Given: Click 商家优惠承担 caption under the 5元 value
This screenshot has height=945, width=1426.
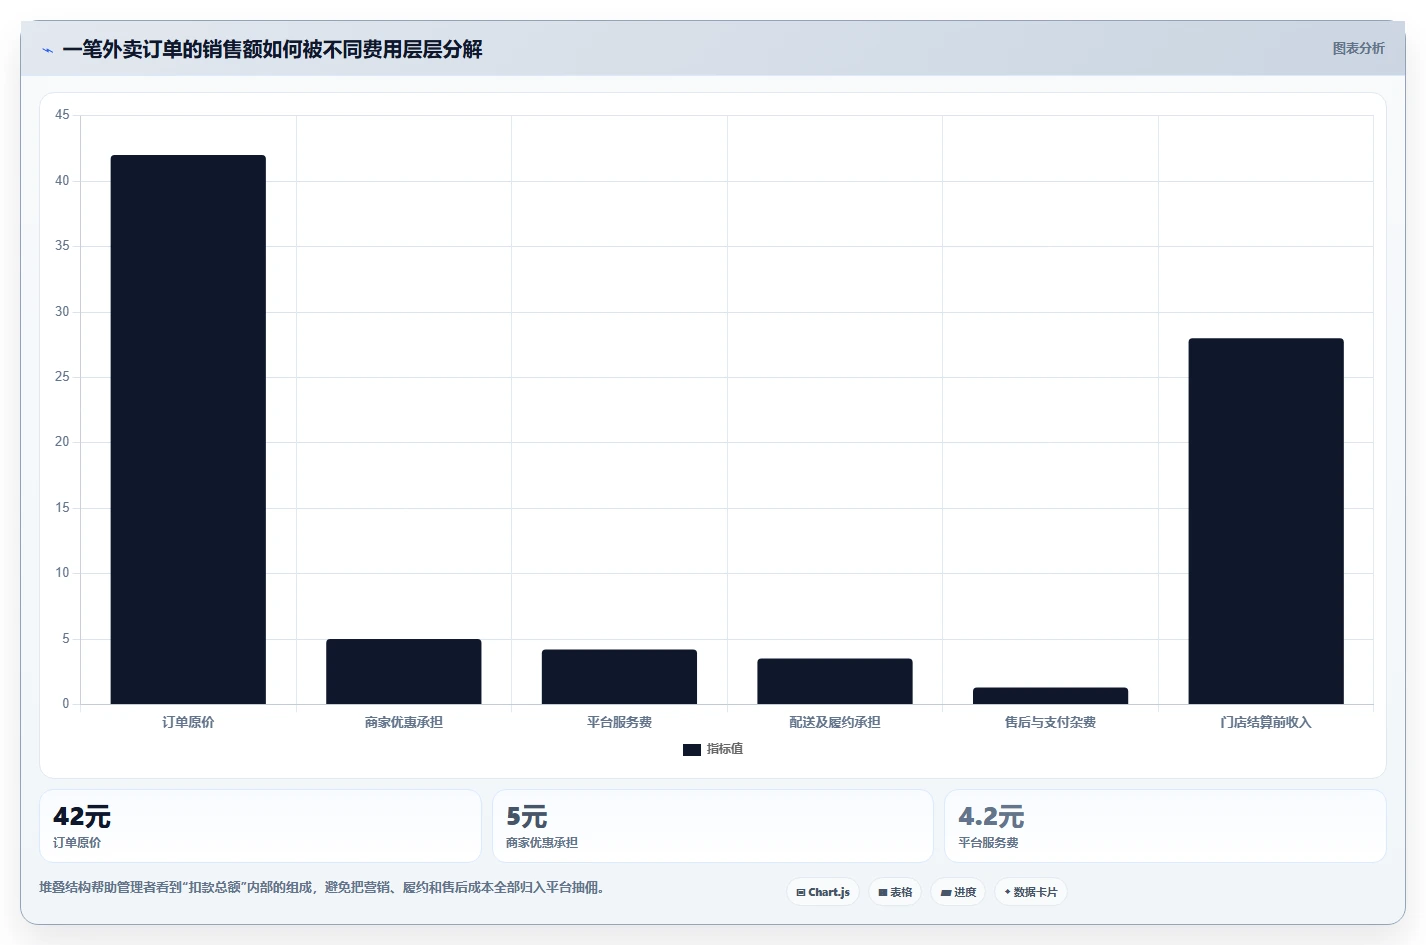Looking at the screenshot, I should coord(542,843).
